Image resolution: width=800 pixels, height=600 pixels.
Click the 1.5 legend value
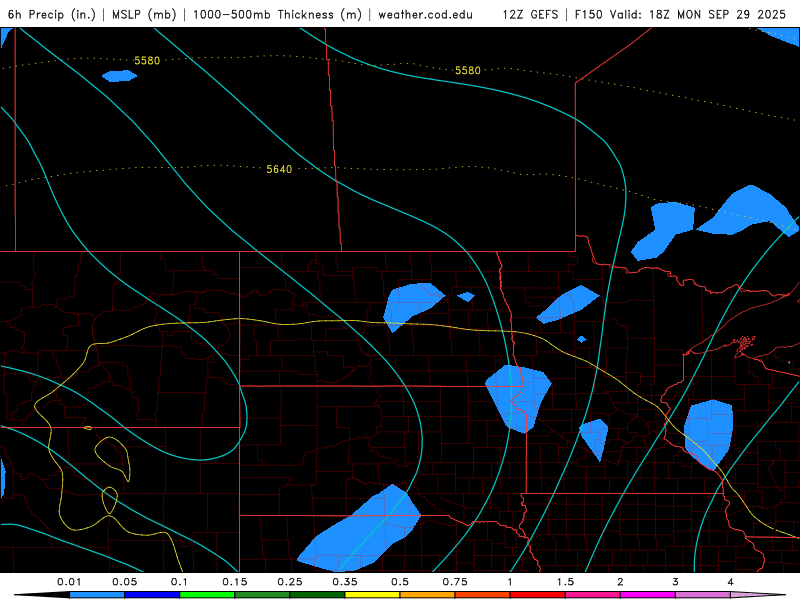click(x=565, y=582)
